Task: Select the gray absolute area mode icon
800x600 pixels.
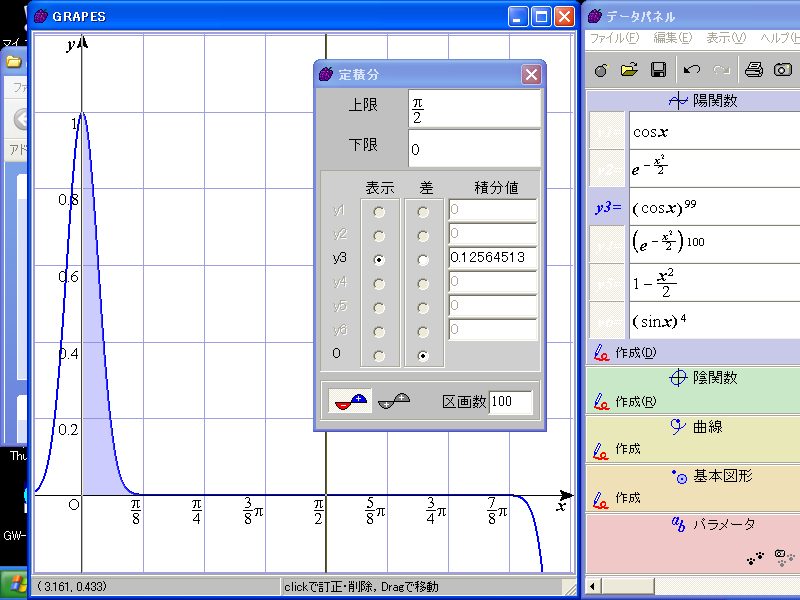Action: coord(395,401)
